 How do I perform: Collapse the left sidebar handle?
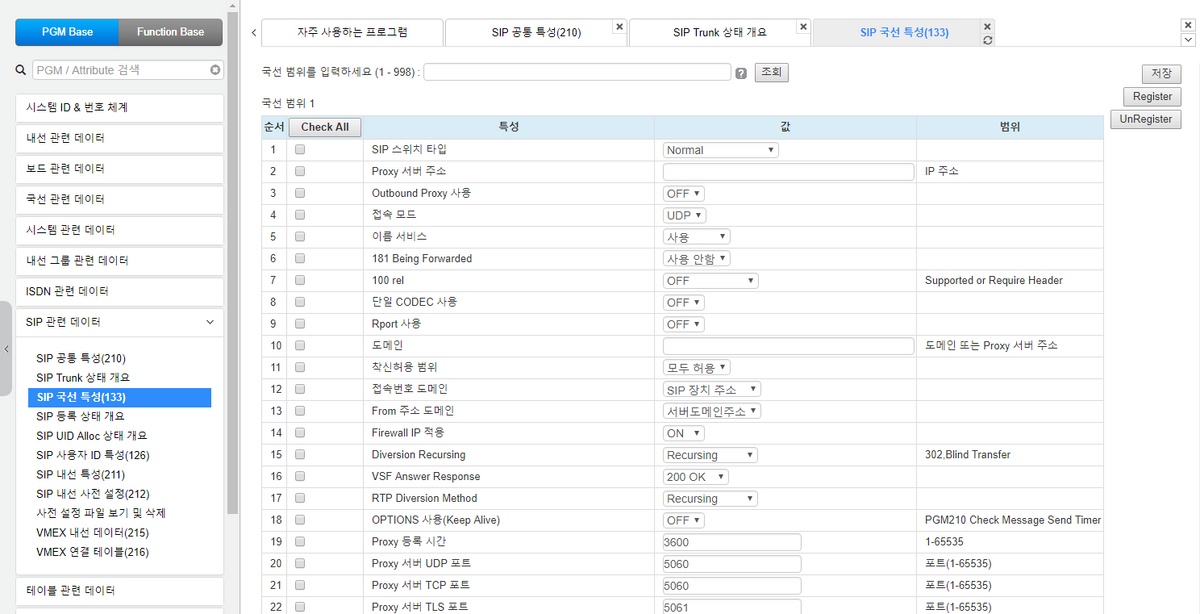(x=5, y=349)
